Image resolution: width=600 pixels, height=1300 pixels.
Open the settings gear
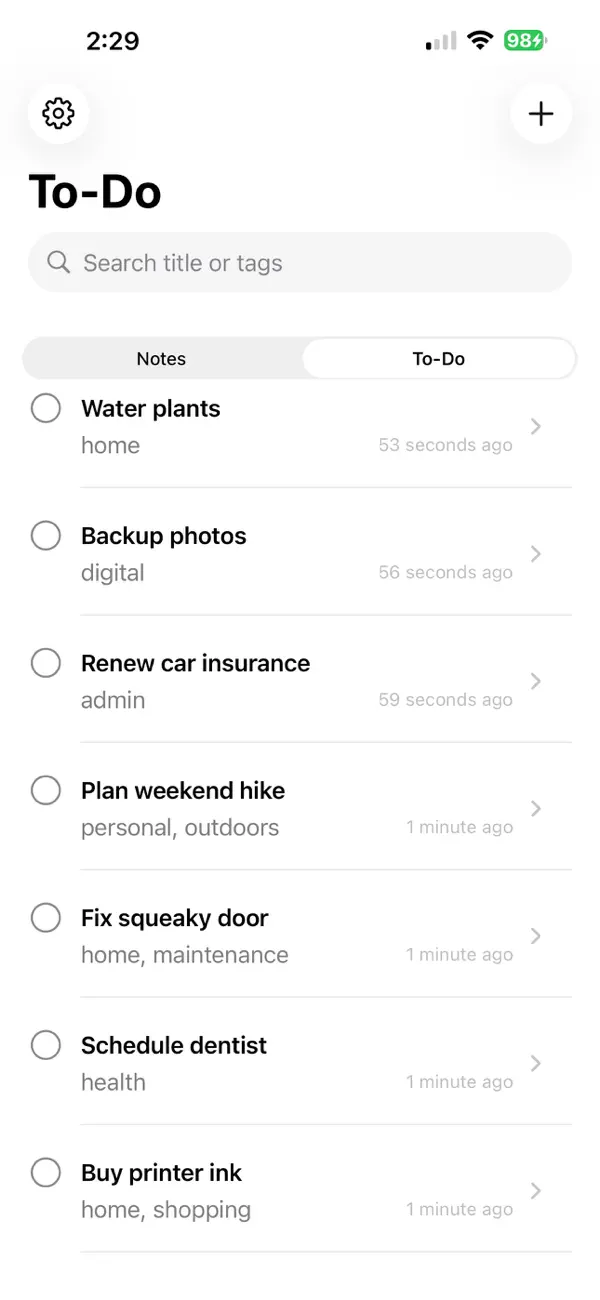coord(58,114)
